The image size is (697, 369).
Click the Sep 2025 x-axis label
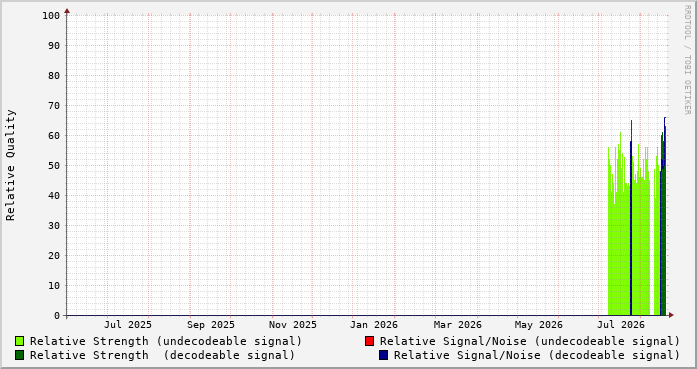click(x=211, y=325)
